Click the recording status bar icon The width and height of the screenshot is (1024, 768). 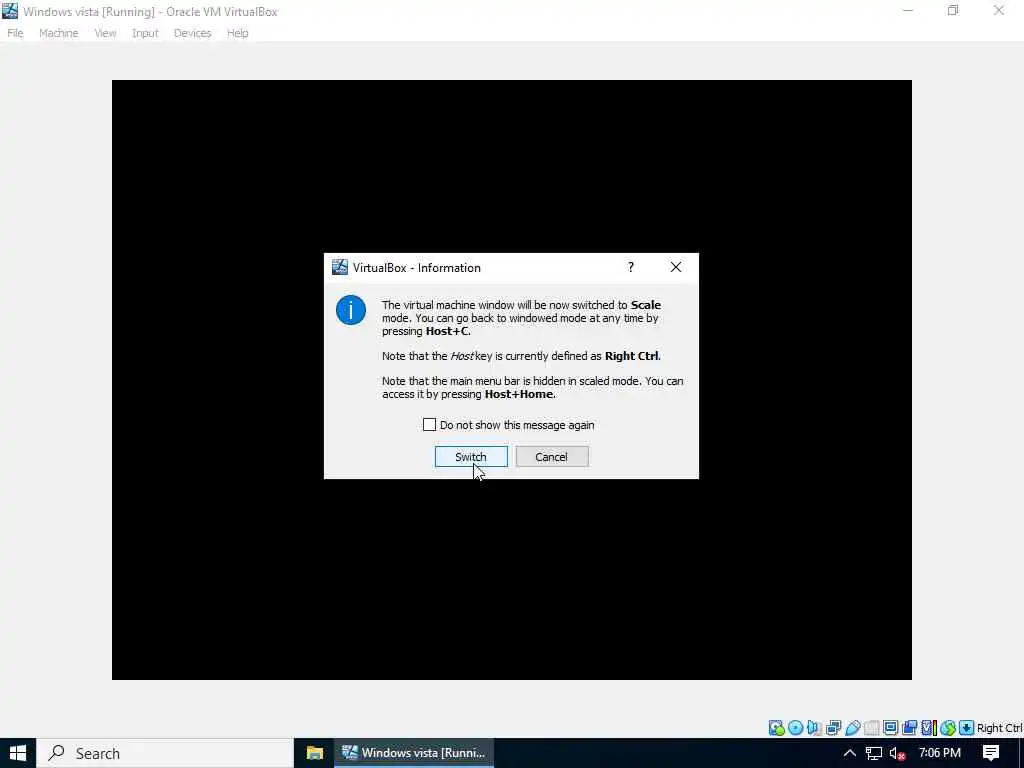coord(910,728)
